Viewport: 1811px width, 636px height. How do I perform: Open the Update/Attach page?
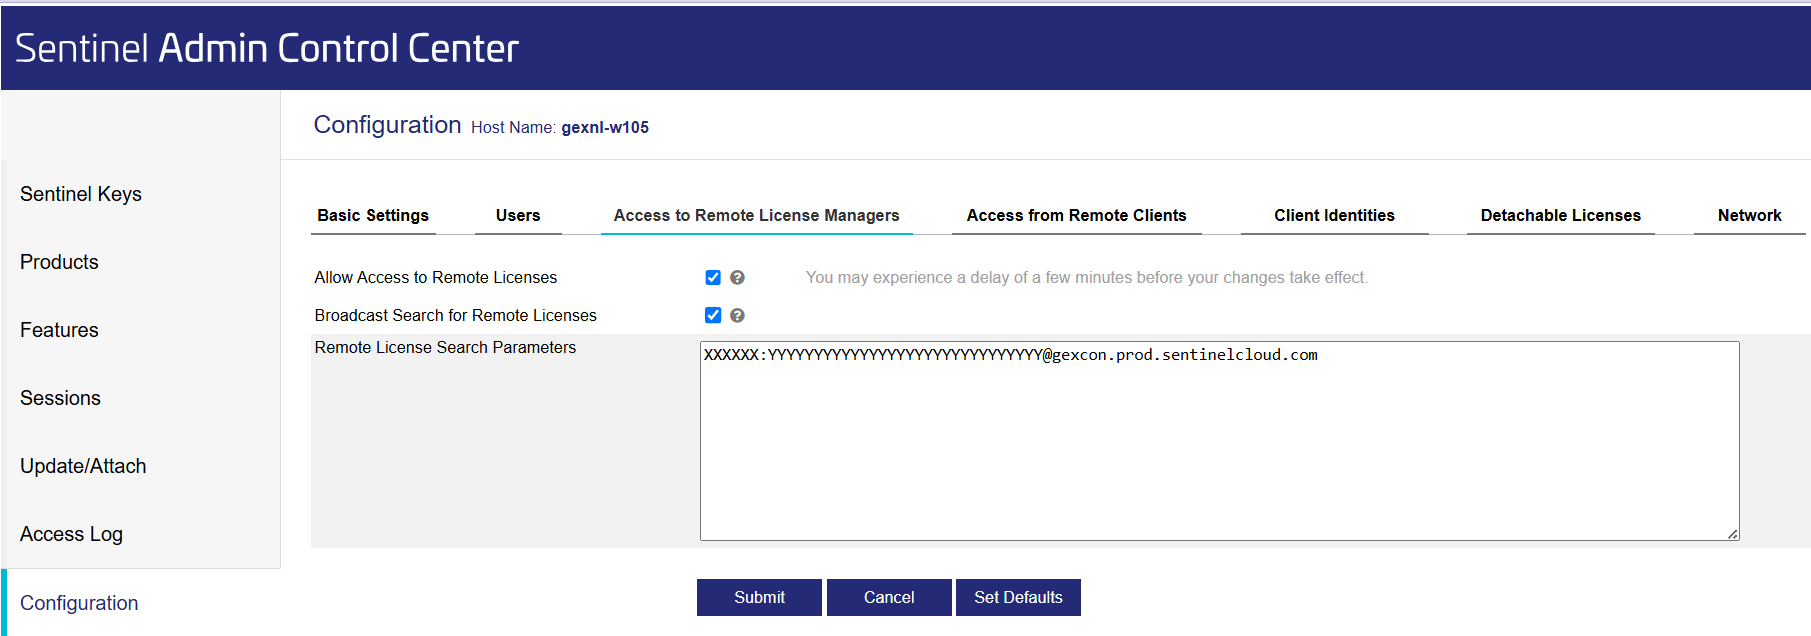(x=83, y=466)
